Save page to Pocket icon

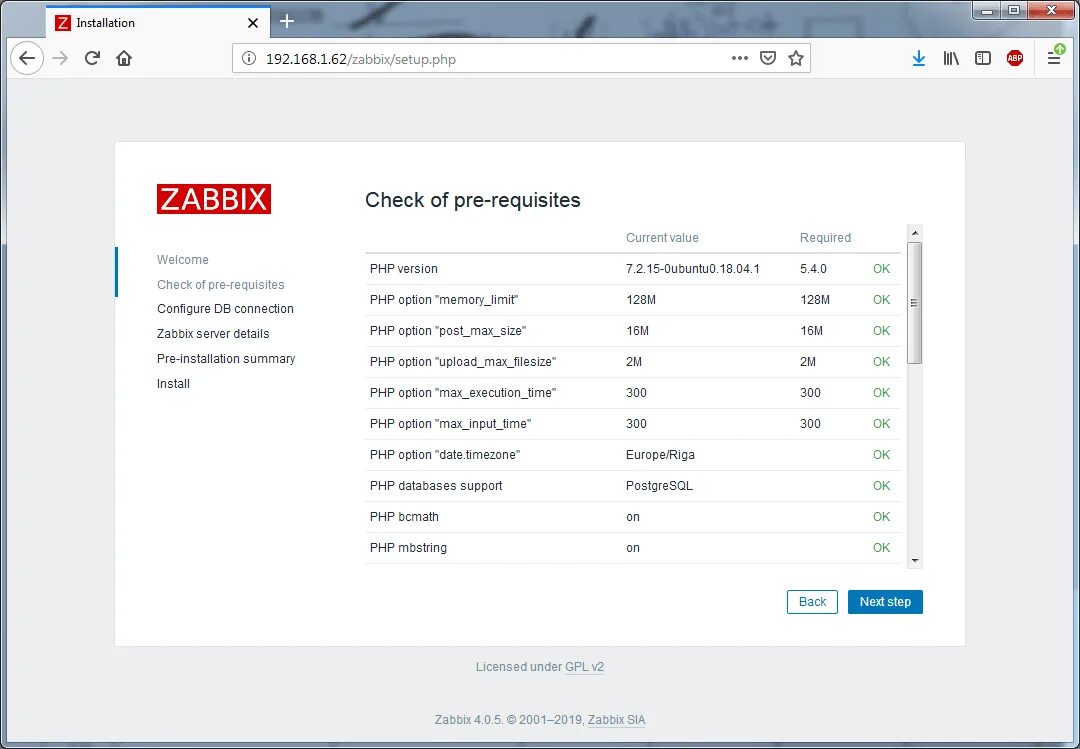(x=768, y=59)
